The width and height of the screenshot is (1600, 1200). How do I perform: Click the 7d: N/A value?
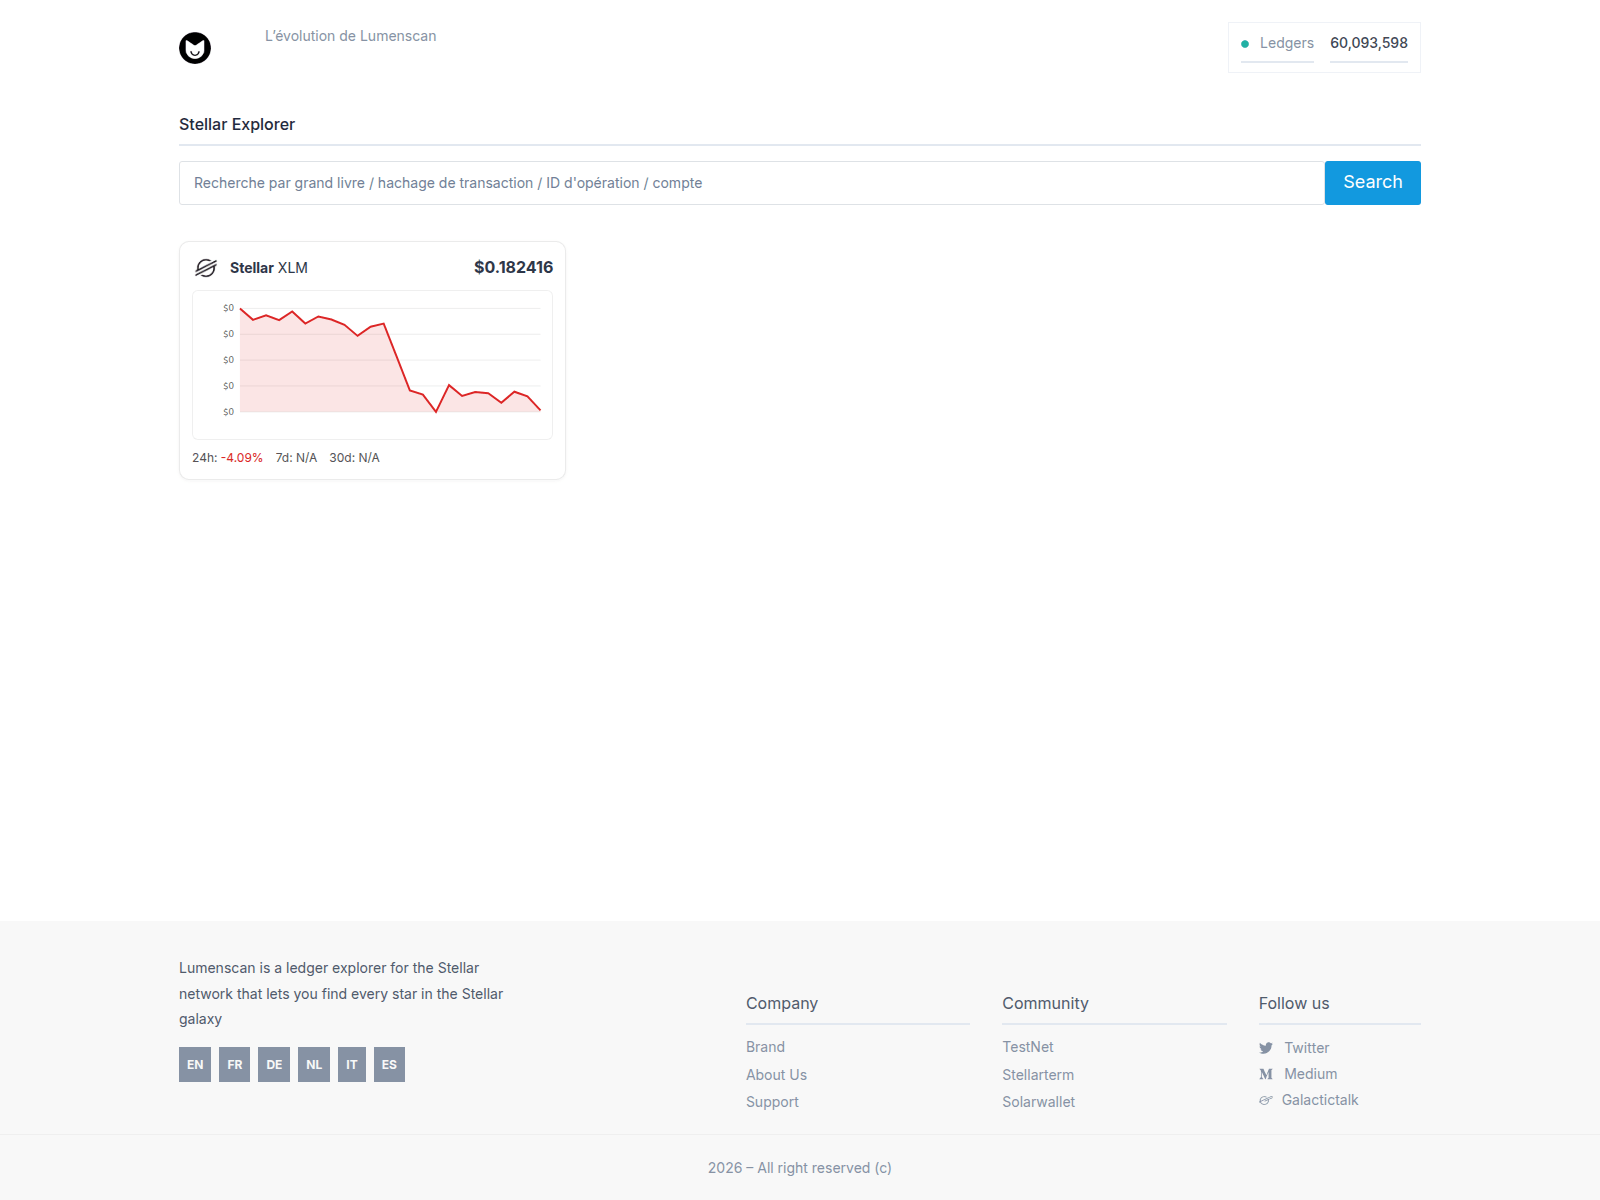[x=296, y=458]
